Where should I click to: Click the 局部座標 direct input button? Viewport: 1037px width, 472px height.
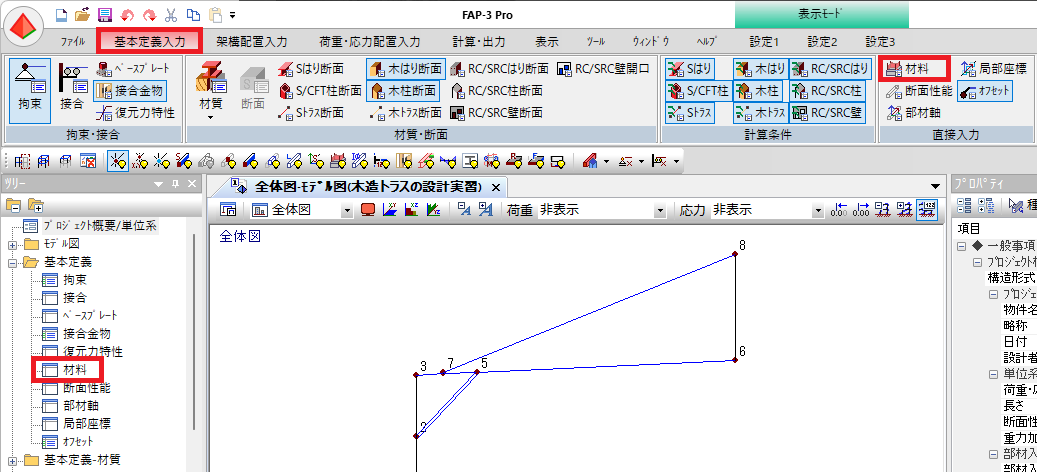[x=993, y=68]
